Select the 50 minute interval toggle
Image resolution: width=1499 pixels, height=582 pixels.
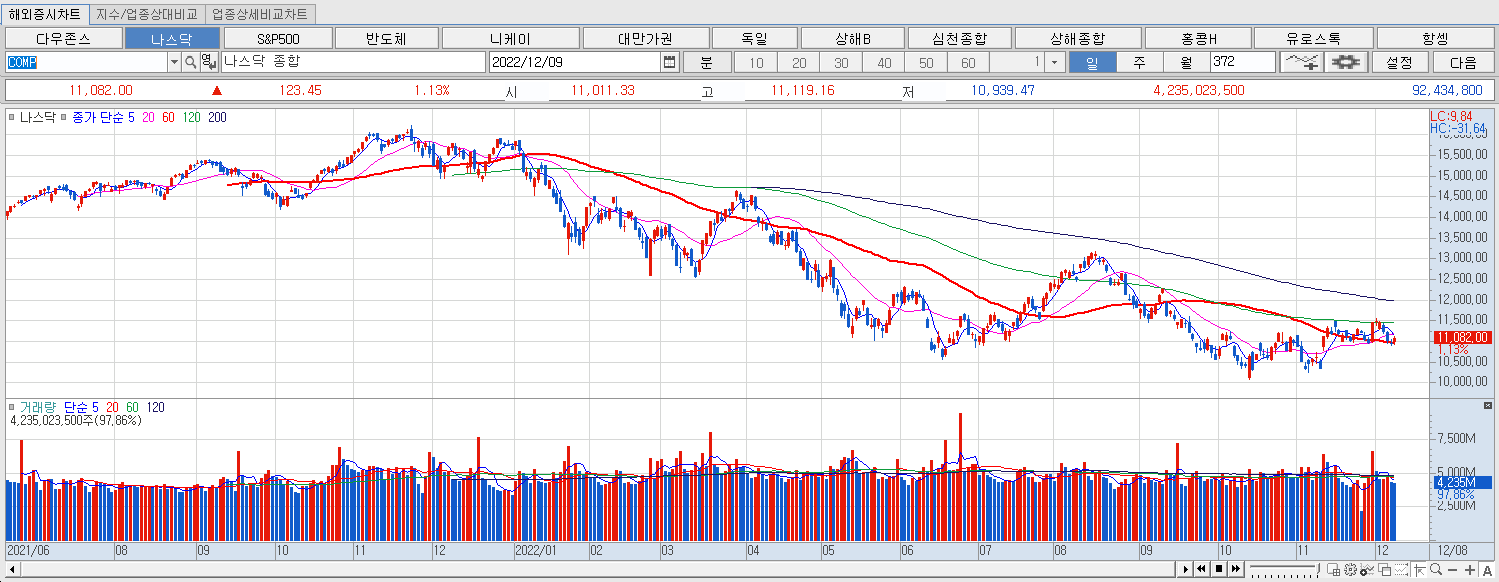click(926, 62)
